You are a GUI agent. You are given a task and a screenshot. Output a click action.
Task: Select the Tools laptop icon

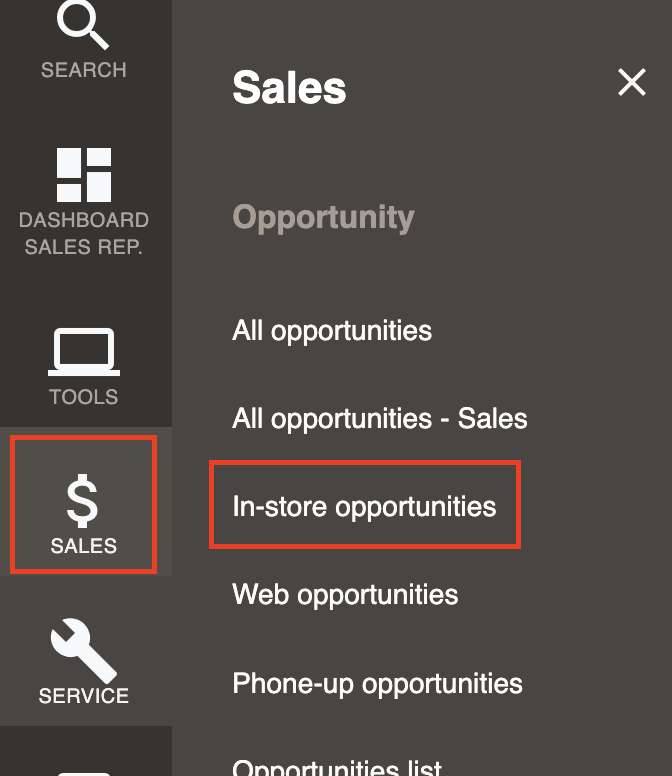(84, 352)
